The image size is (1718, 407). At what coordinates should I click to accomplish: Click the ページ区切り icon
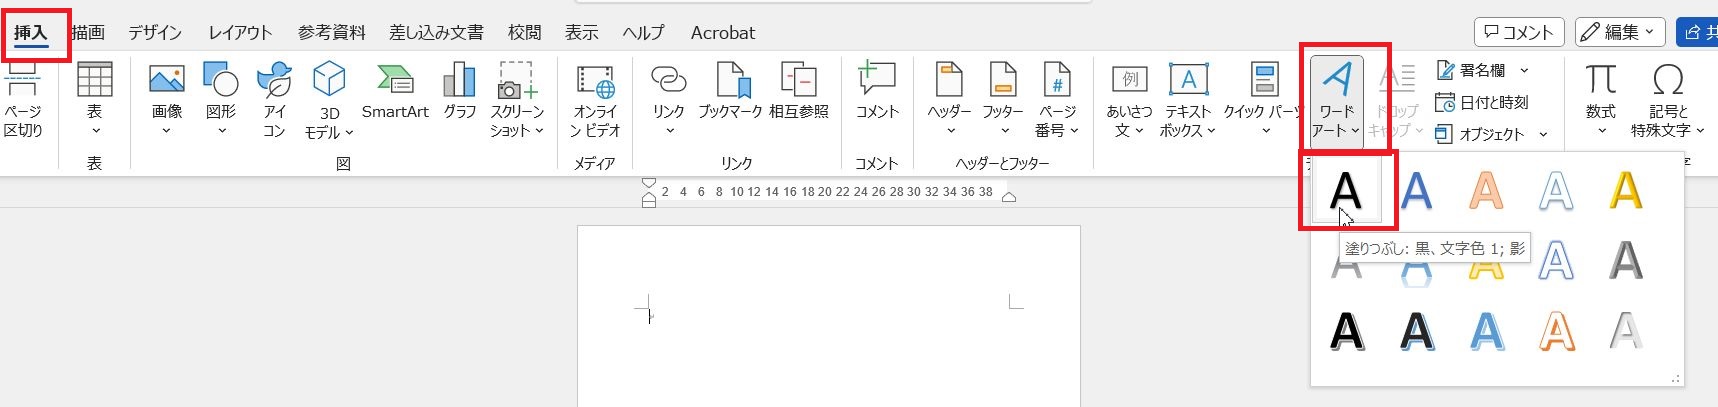tap(22, 79)
